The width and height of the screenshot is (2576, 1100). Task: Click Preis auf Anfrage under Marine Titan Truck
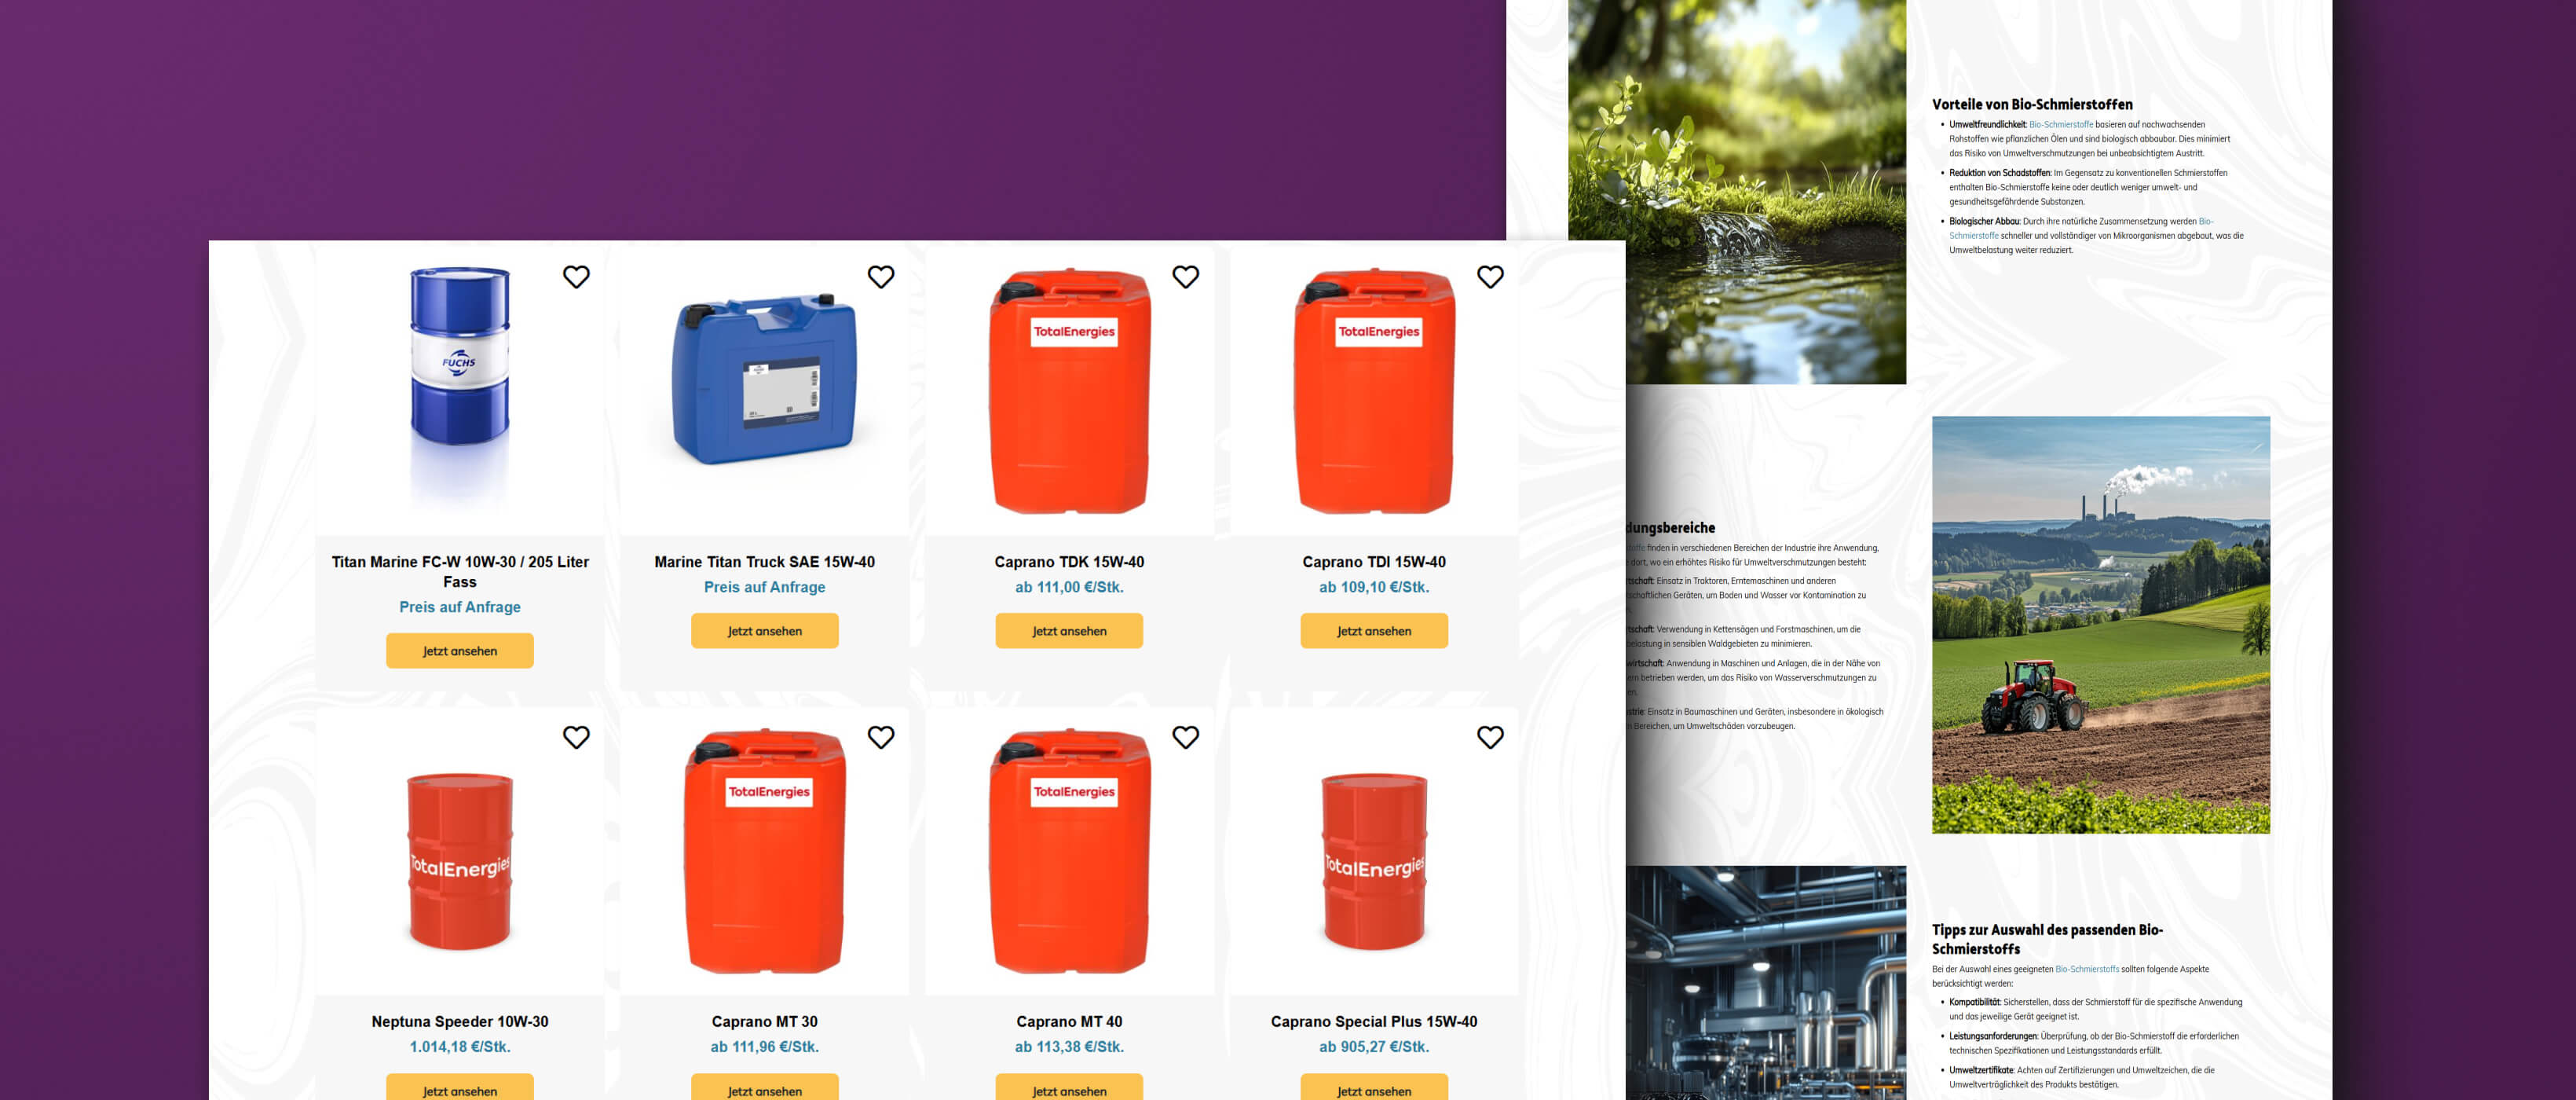[764, 587]
